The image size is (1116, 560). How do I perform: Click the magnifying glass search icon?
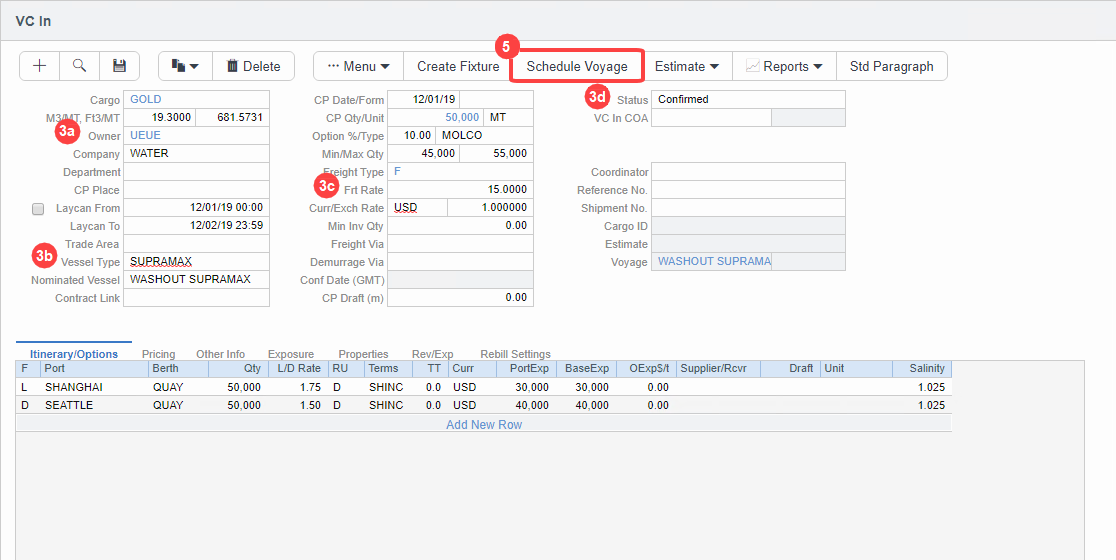[79, 66]
